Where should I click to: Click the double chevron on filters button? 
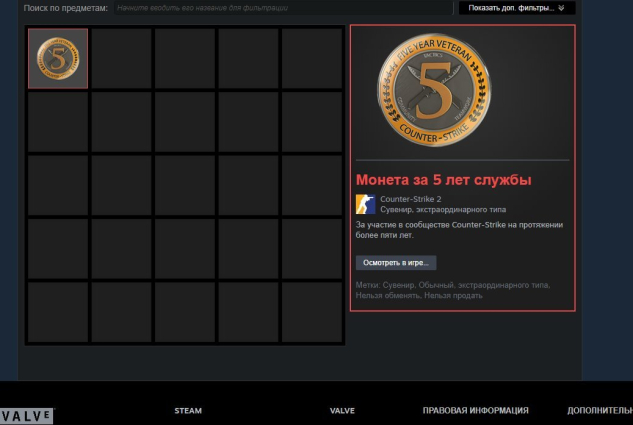point(561,8)
